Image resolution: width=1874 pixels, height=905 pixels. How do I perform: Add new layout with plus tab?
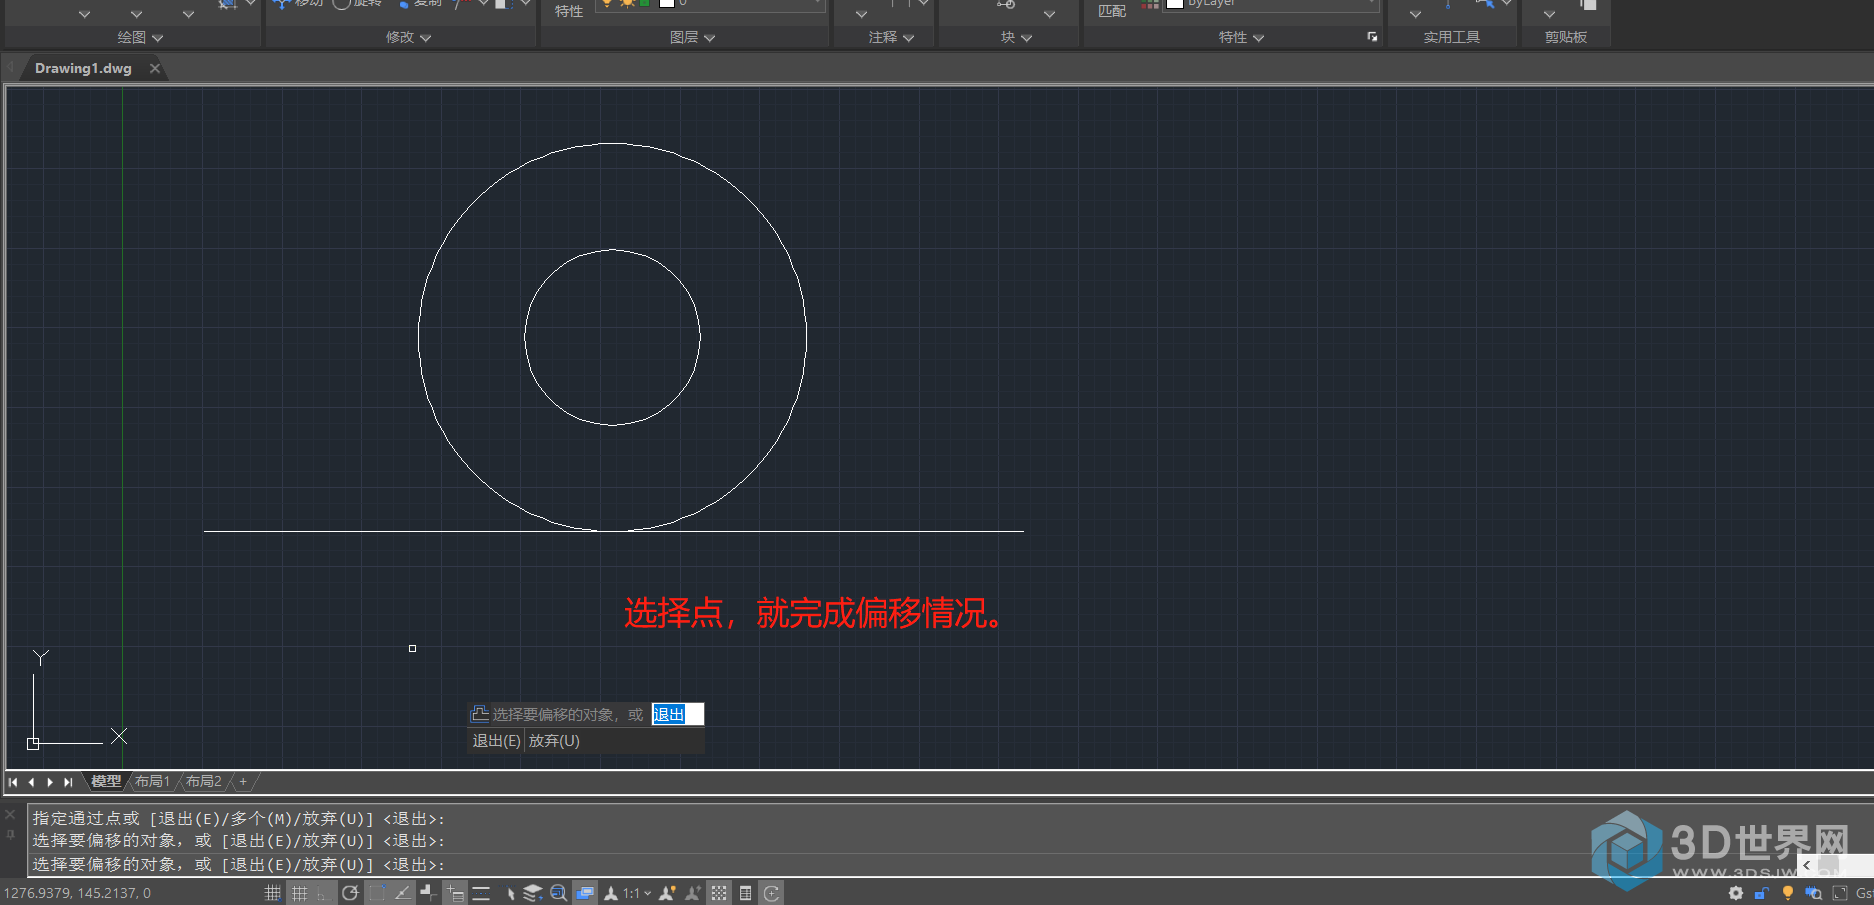(x=243, y=781)
